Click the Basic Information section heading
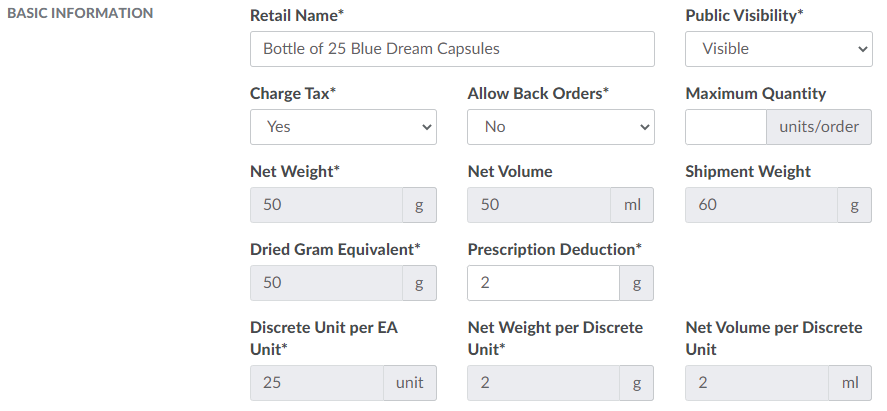This screenshot has height=411, width=887. [80, 14]
